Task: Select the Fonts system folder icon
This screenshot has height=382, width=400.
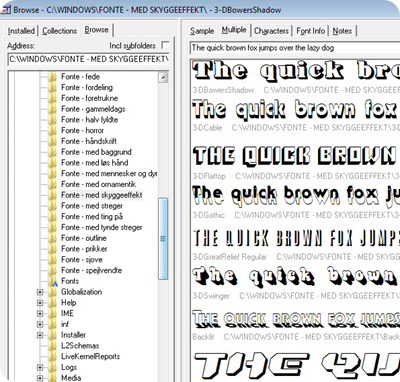Action: tap(53, 281)
